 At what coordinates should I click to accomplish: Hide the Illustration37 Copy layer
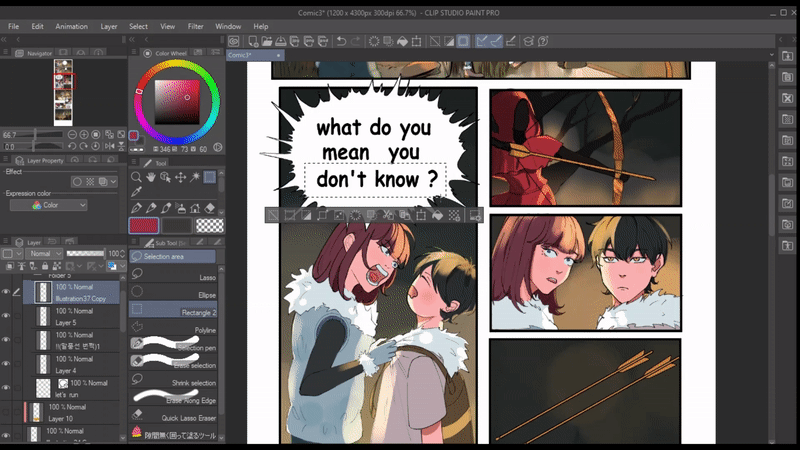point(6,292)
